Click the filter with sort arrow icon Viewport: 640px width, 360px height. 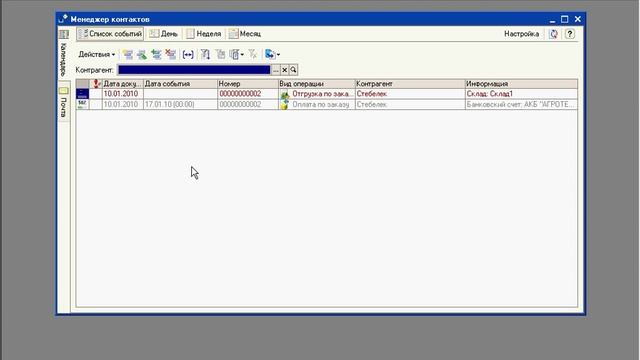pos(205,54)
